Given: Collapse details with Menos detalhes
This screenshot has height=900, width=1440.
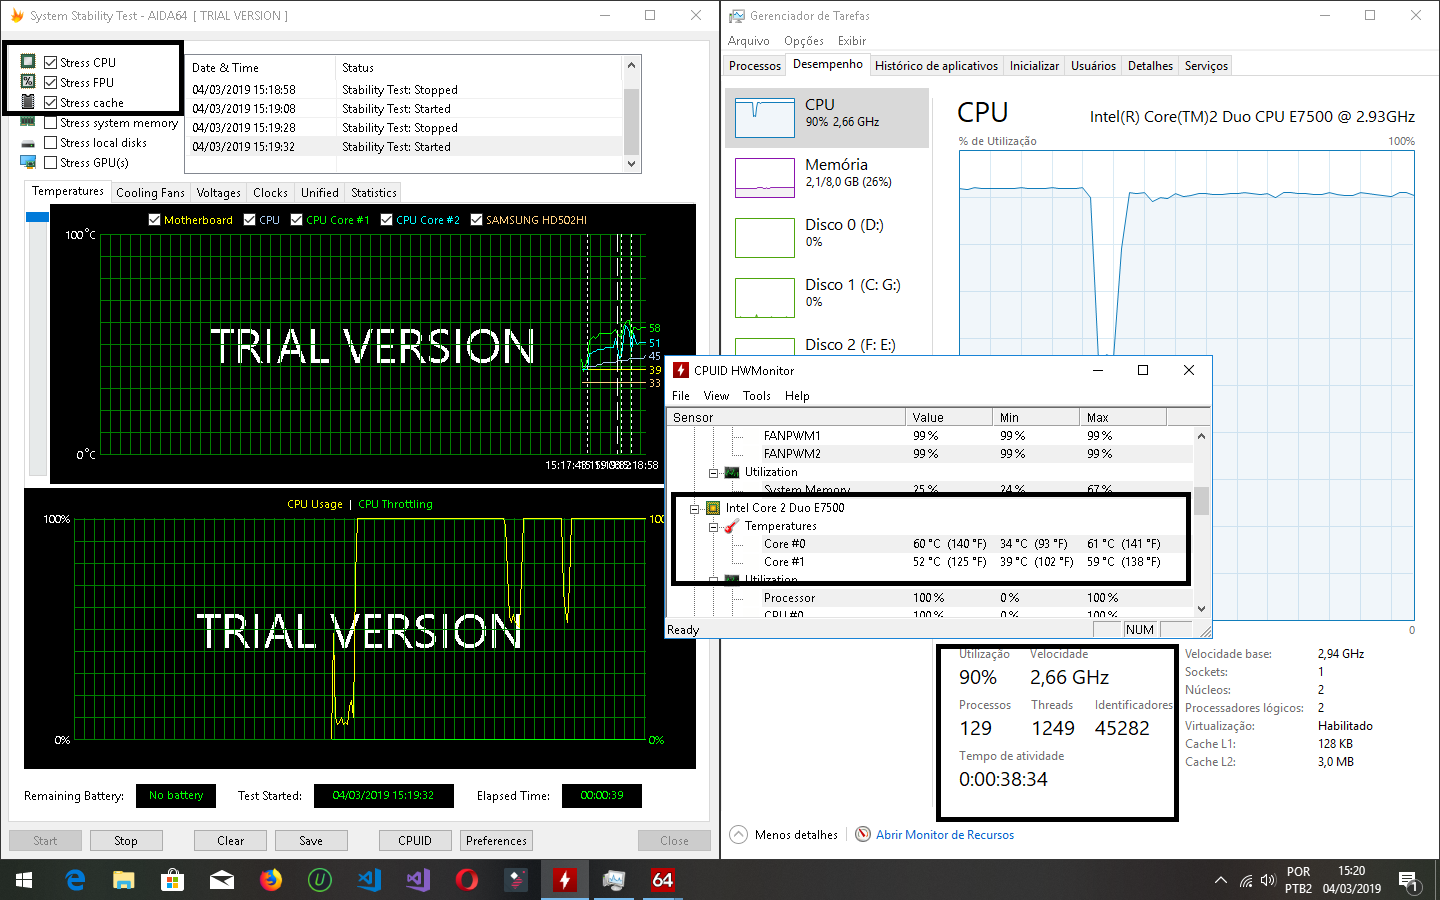Looking at the screenshot, I should click(x=784, y=835).
